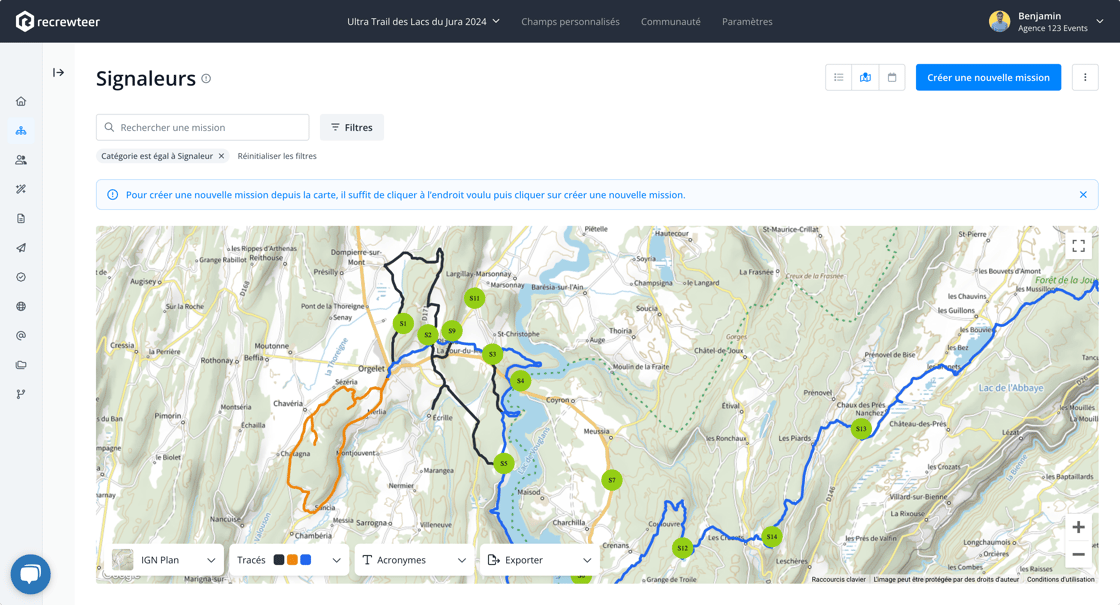Open the three-dot more options menu
This screenshot has width=1120, height=605.
1085,77
